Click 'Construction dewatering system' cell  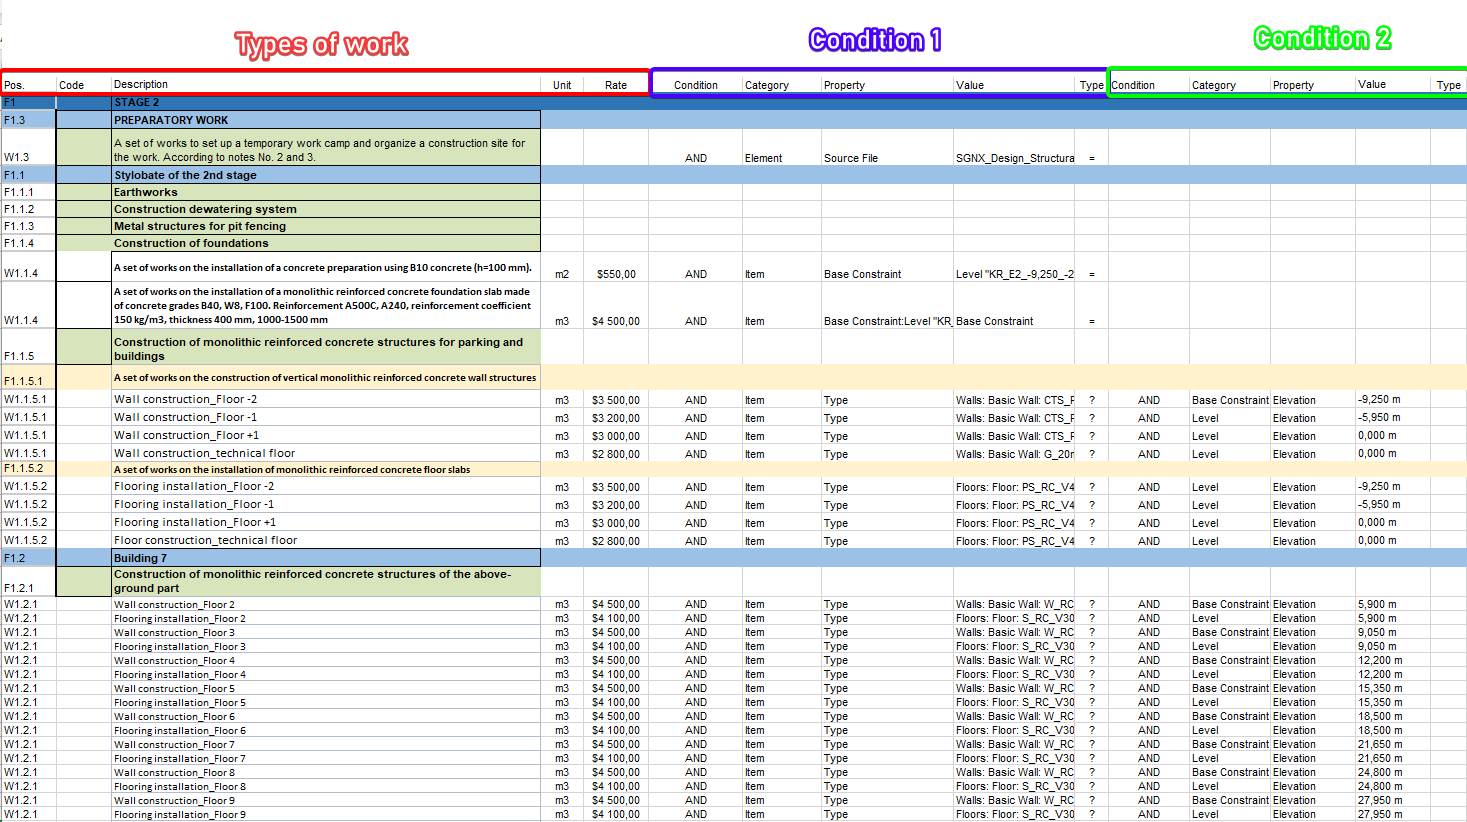pyautogui.click(x=325, y=209)
